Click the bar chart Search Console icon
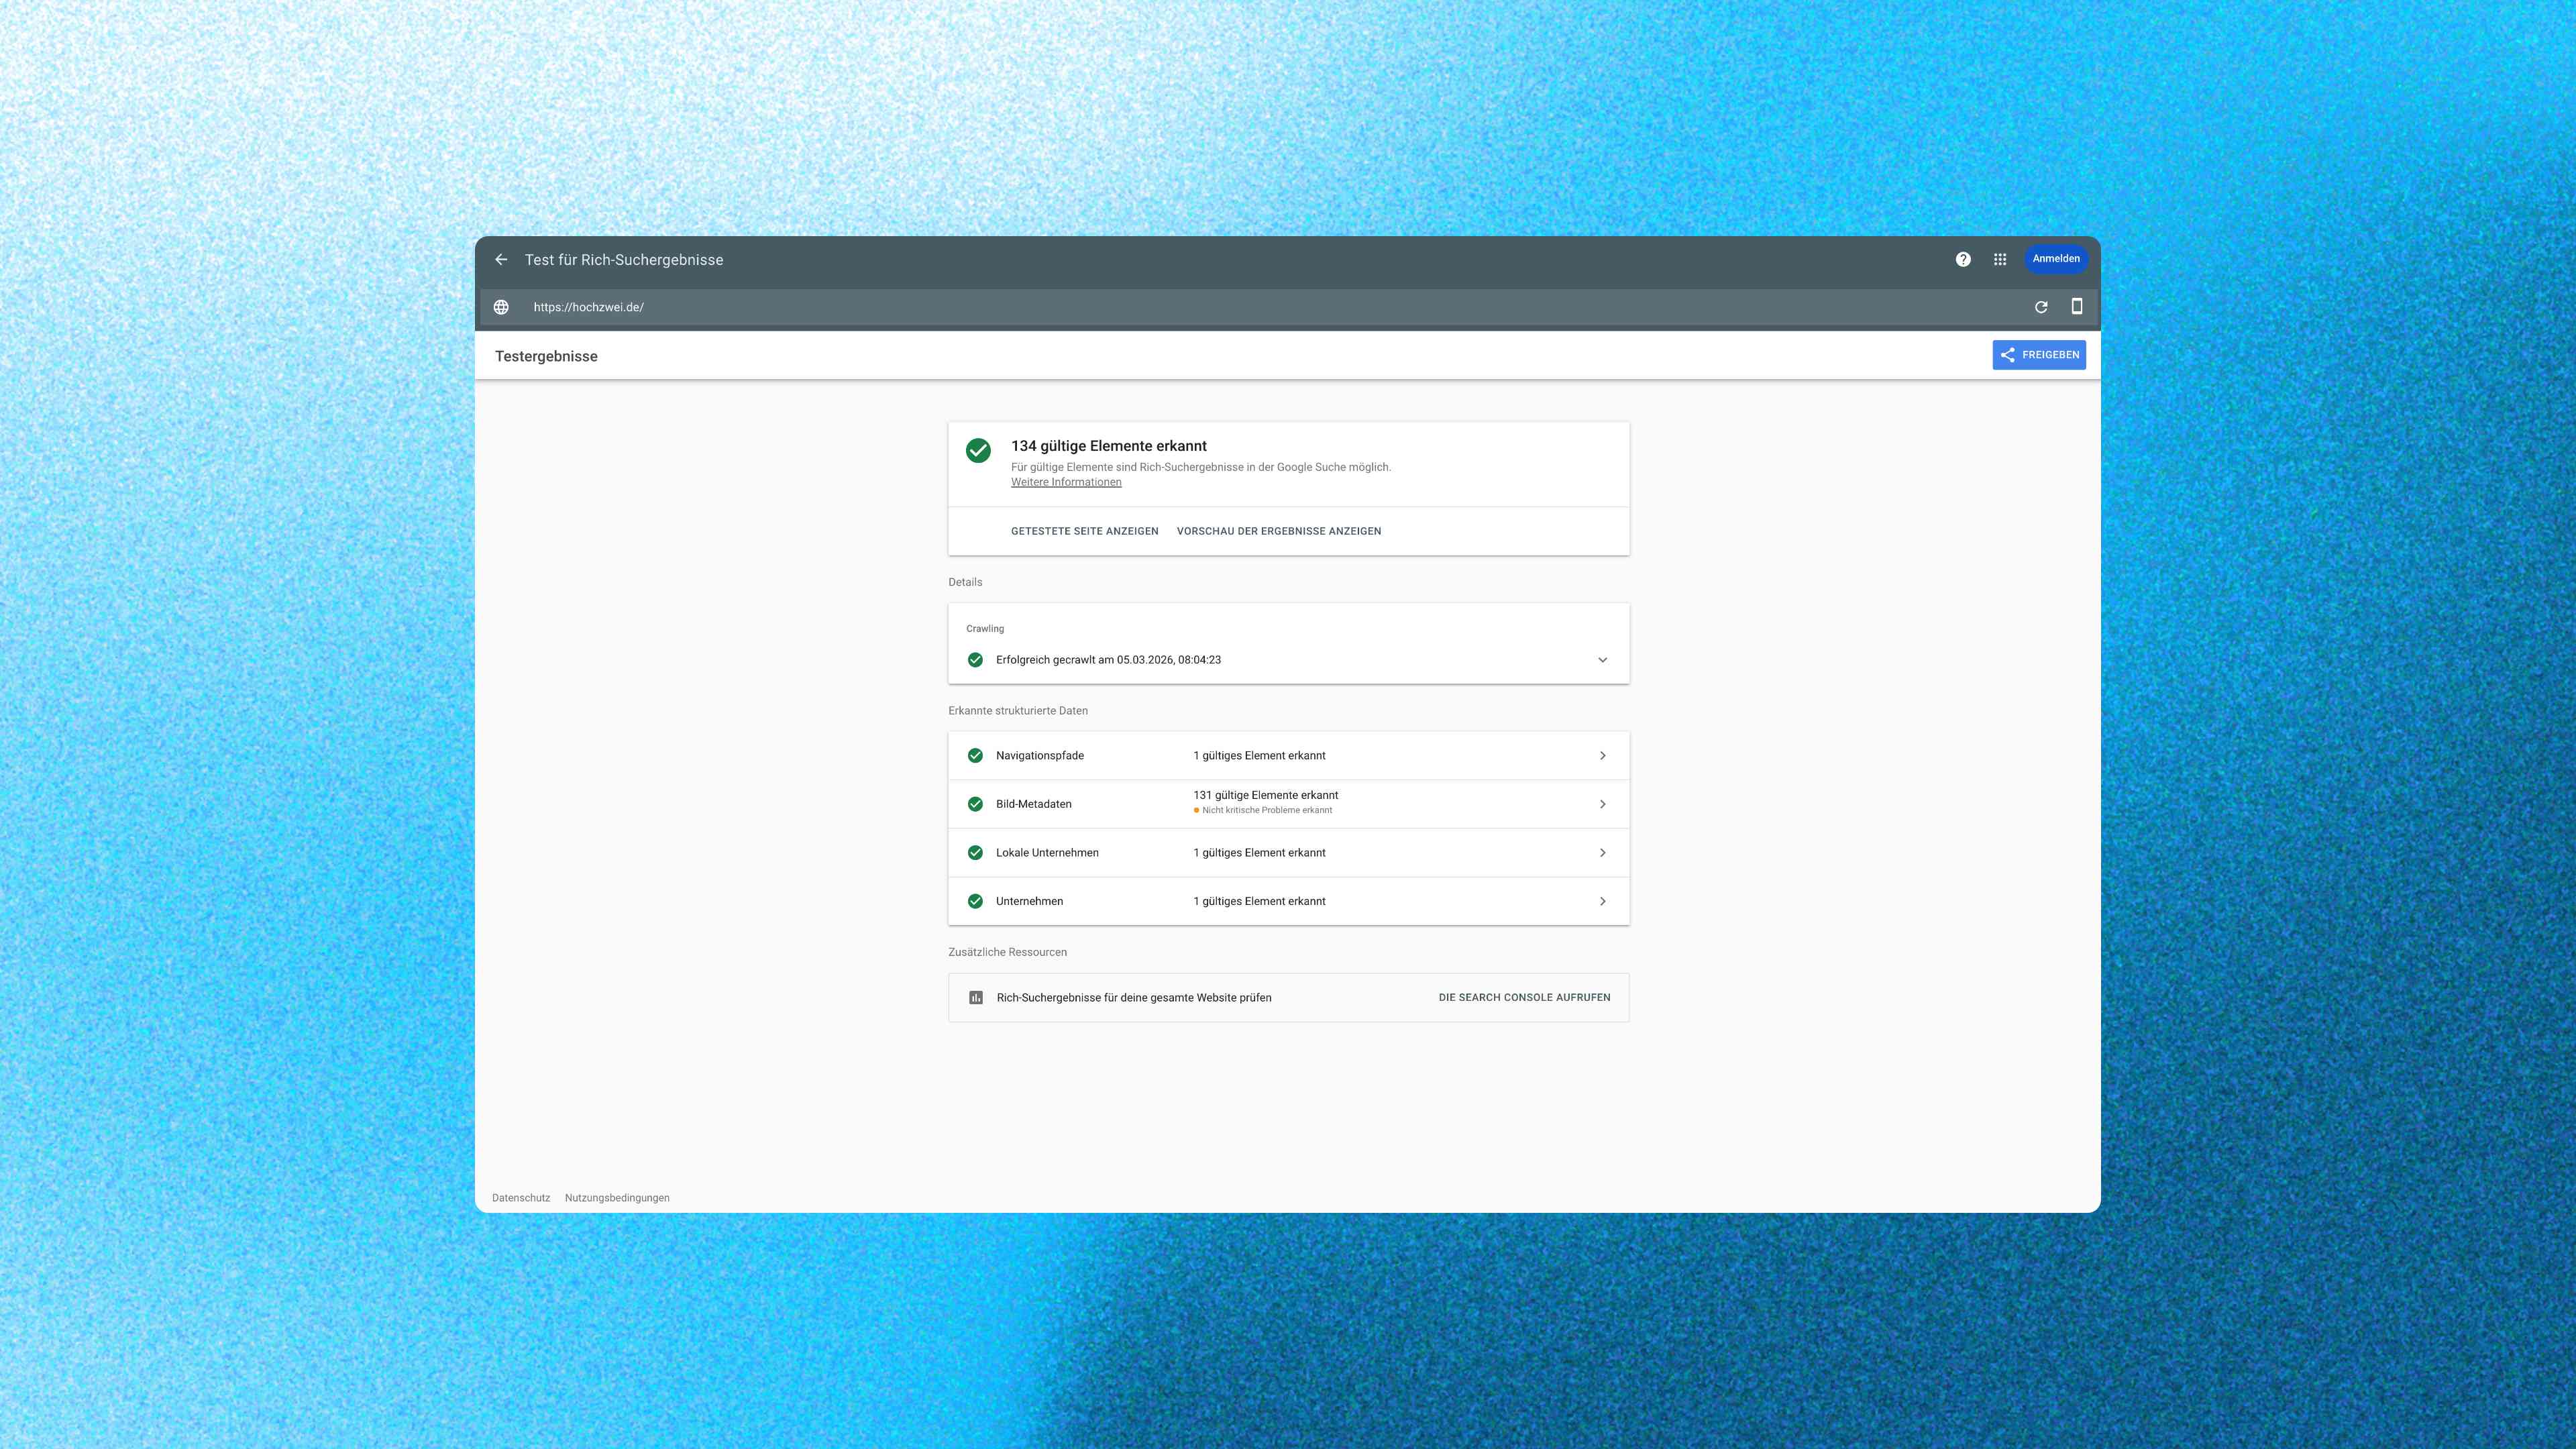Image resolution: width=2576 pixels, height=1449 pixels. coord(976,998)
